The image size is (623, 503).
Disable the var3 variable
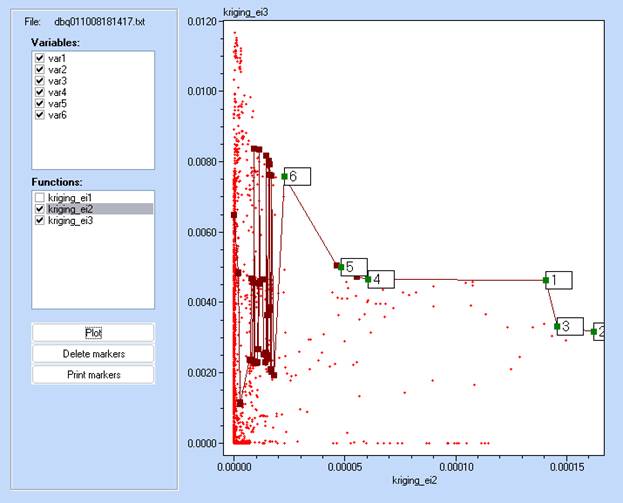pyautogui.click(x=40, y=81)
